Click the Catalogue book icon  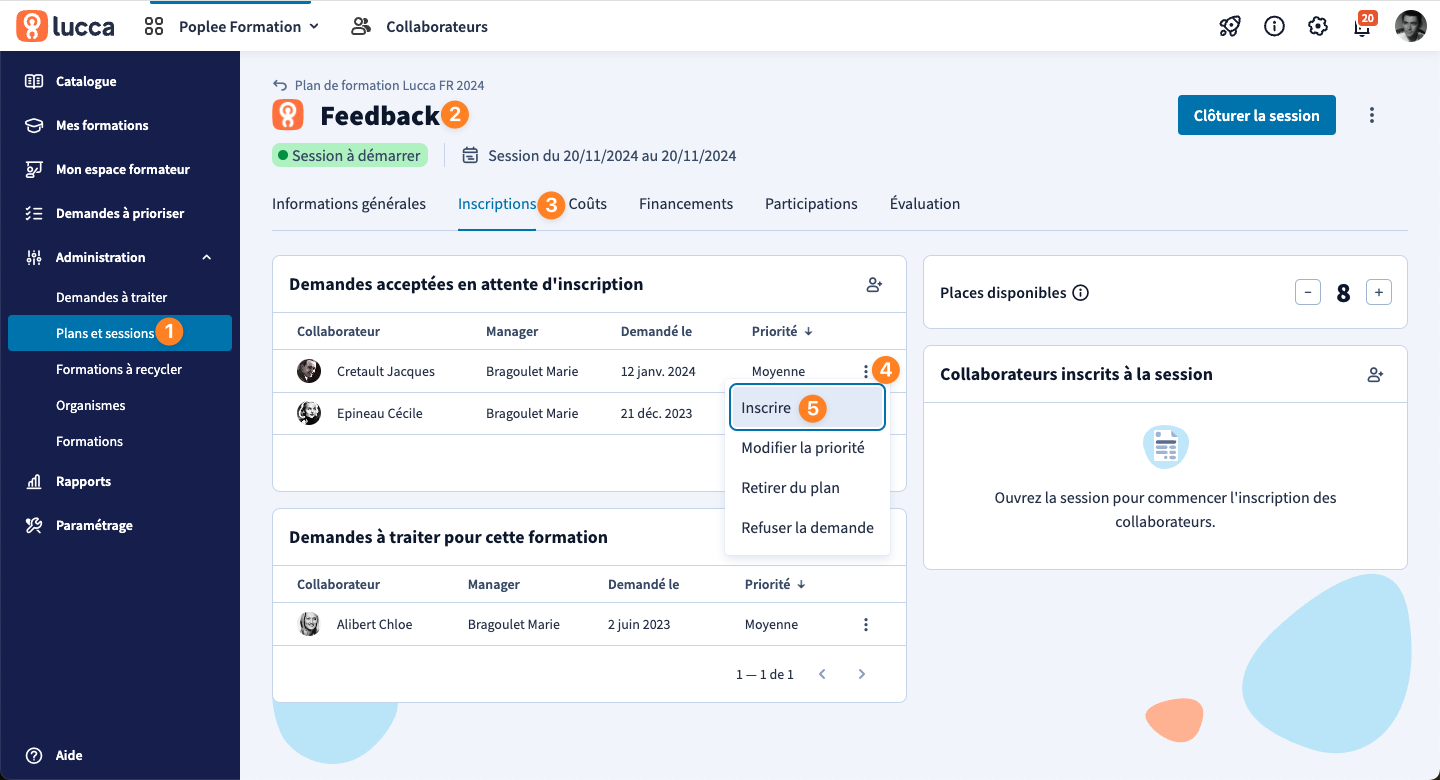point(34,81)
